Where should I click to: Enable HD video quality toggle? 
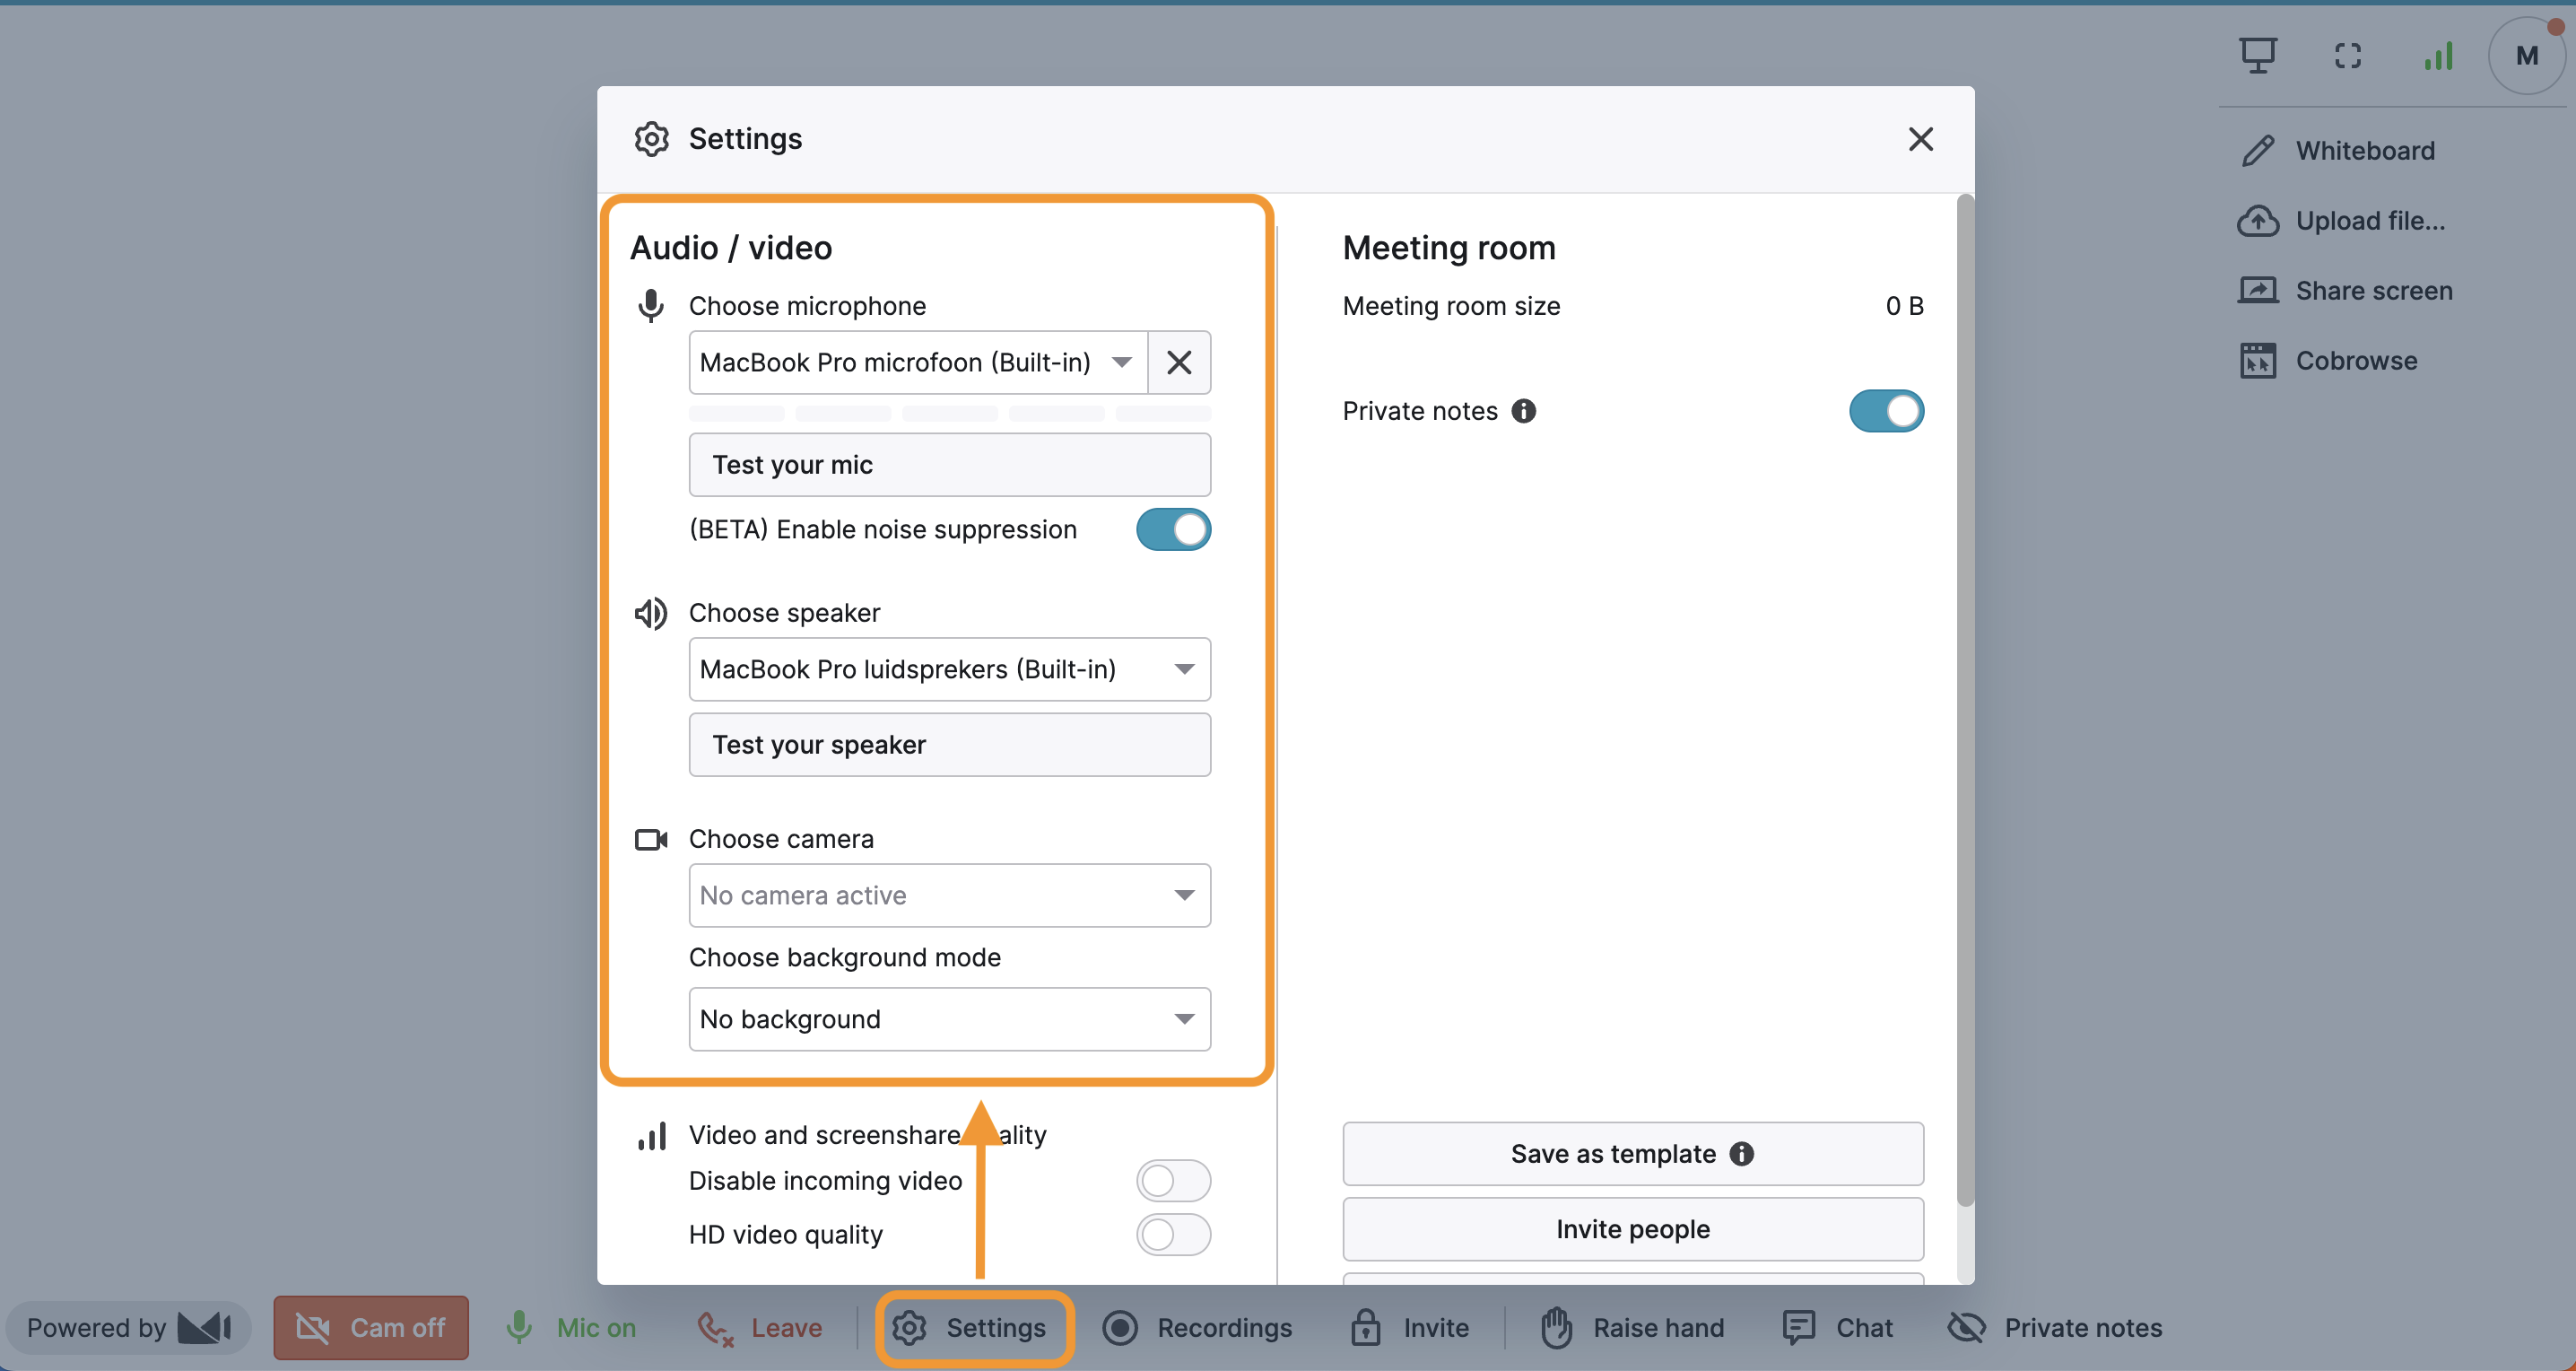click(x=1173, y=1235)
